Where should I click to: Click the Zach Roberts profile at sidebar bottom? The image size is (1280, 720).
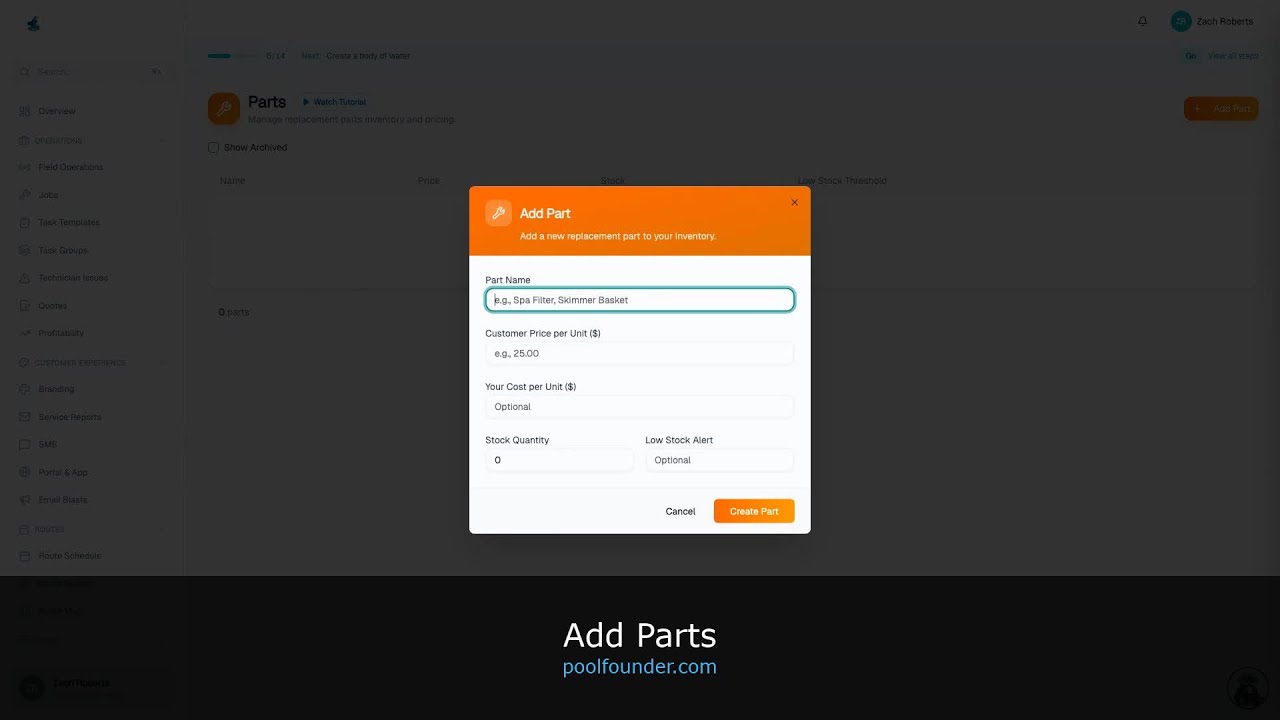coord(92,687)
